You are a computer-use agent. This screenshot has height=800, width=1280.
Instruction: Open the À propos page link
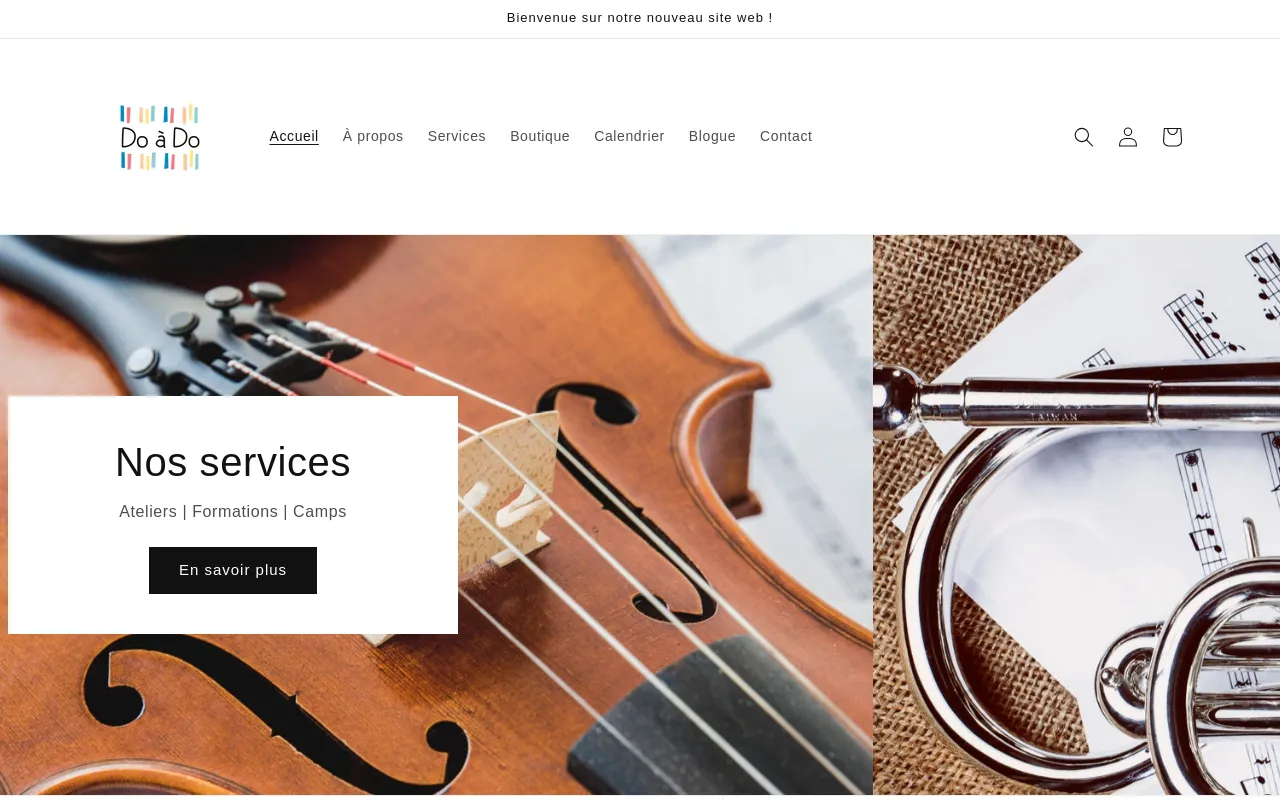pyautogui.click(x=373, y=136)
